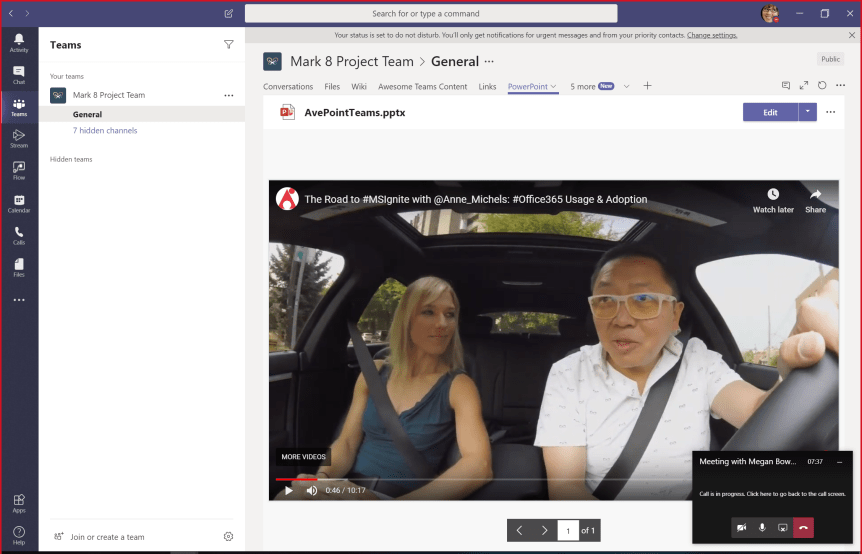The image size is (862, 554).
Task: Open the Awesome Teams Content tab
Action: (x=422, y=87)
